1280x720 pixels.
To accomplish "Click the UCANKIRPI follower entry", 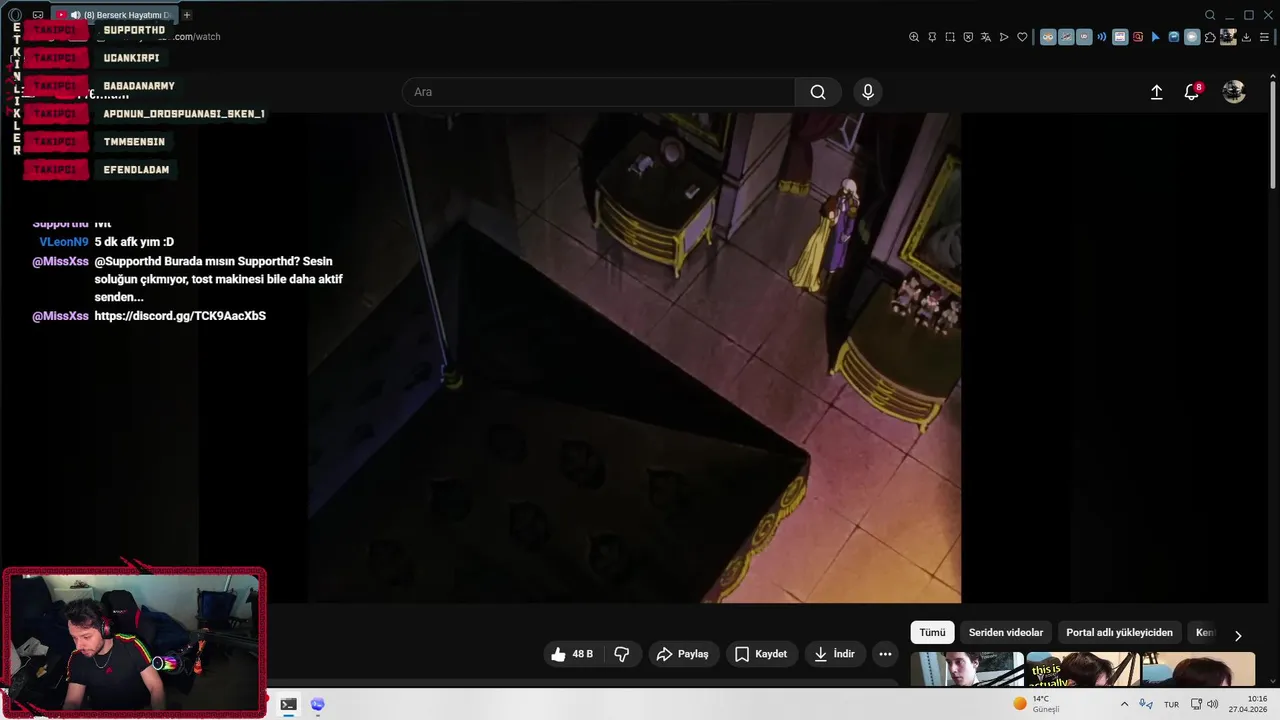I will 131,58.
